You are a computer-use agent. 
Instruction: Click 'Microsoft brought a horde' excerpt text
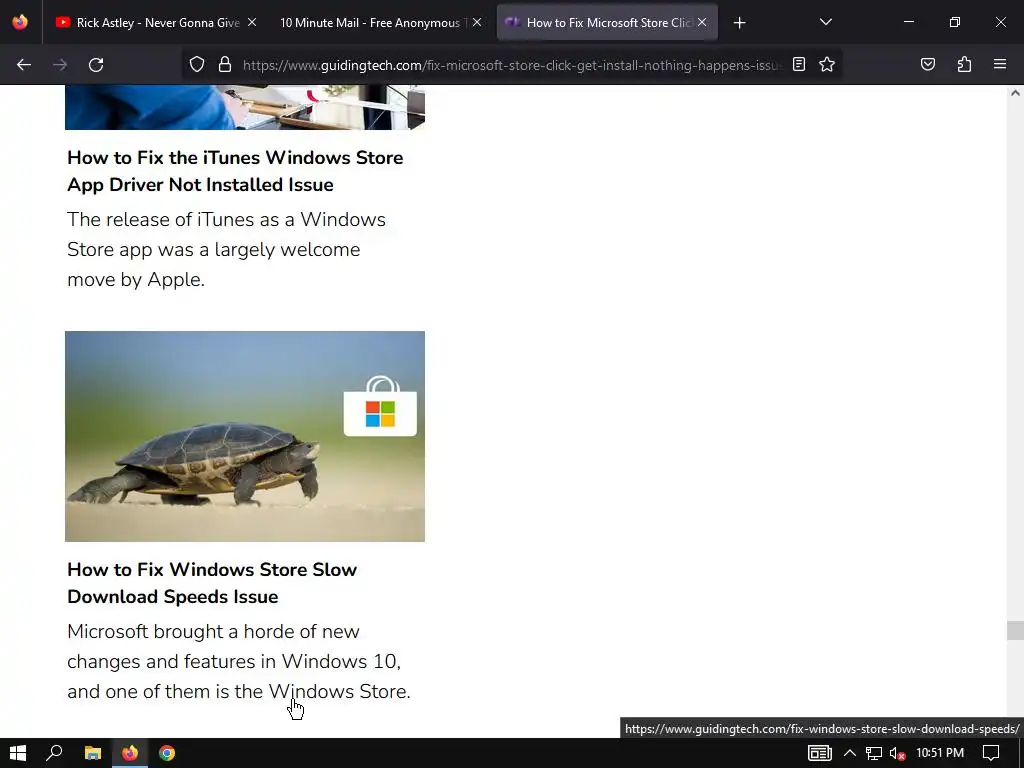click(239, 662)
